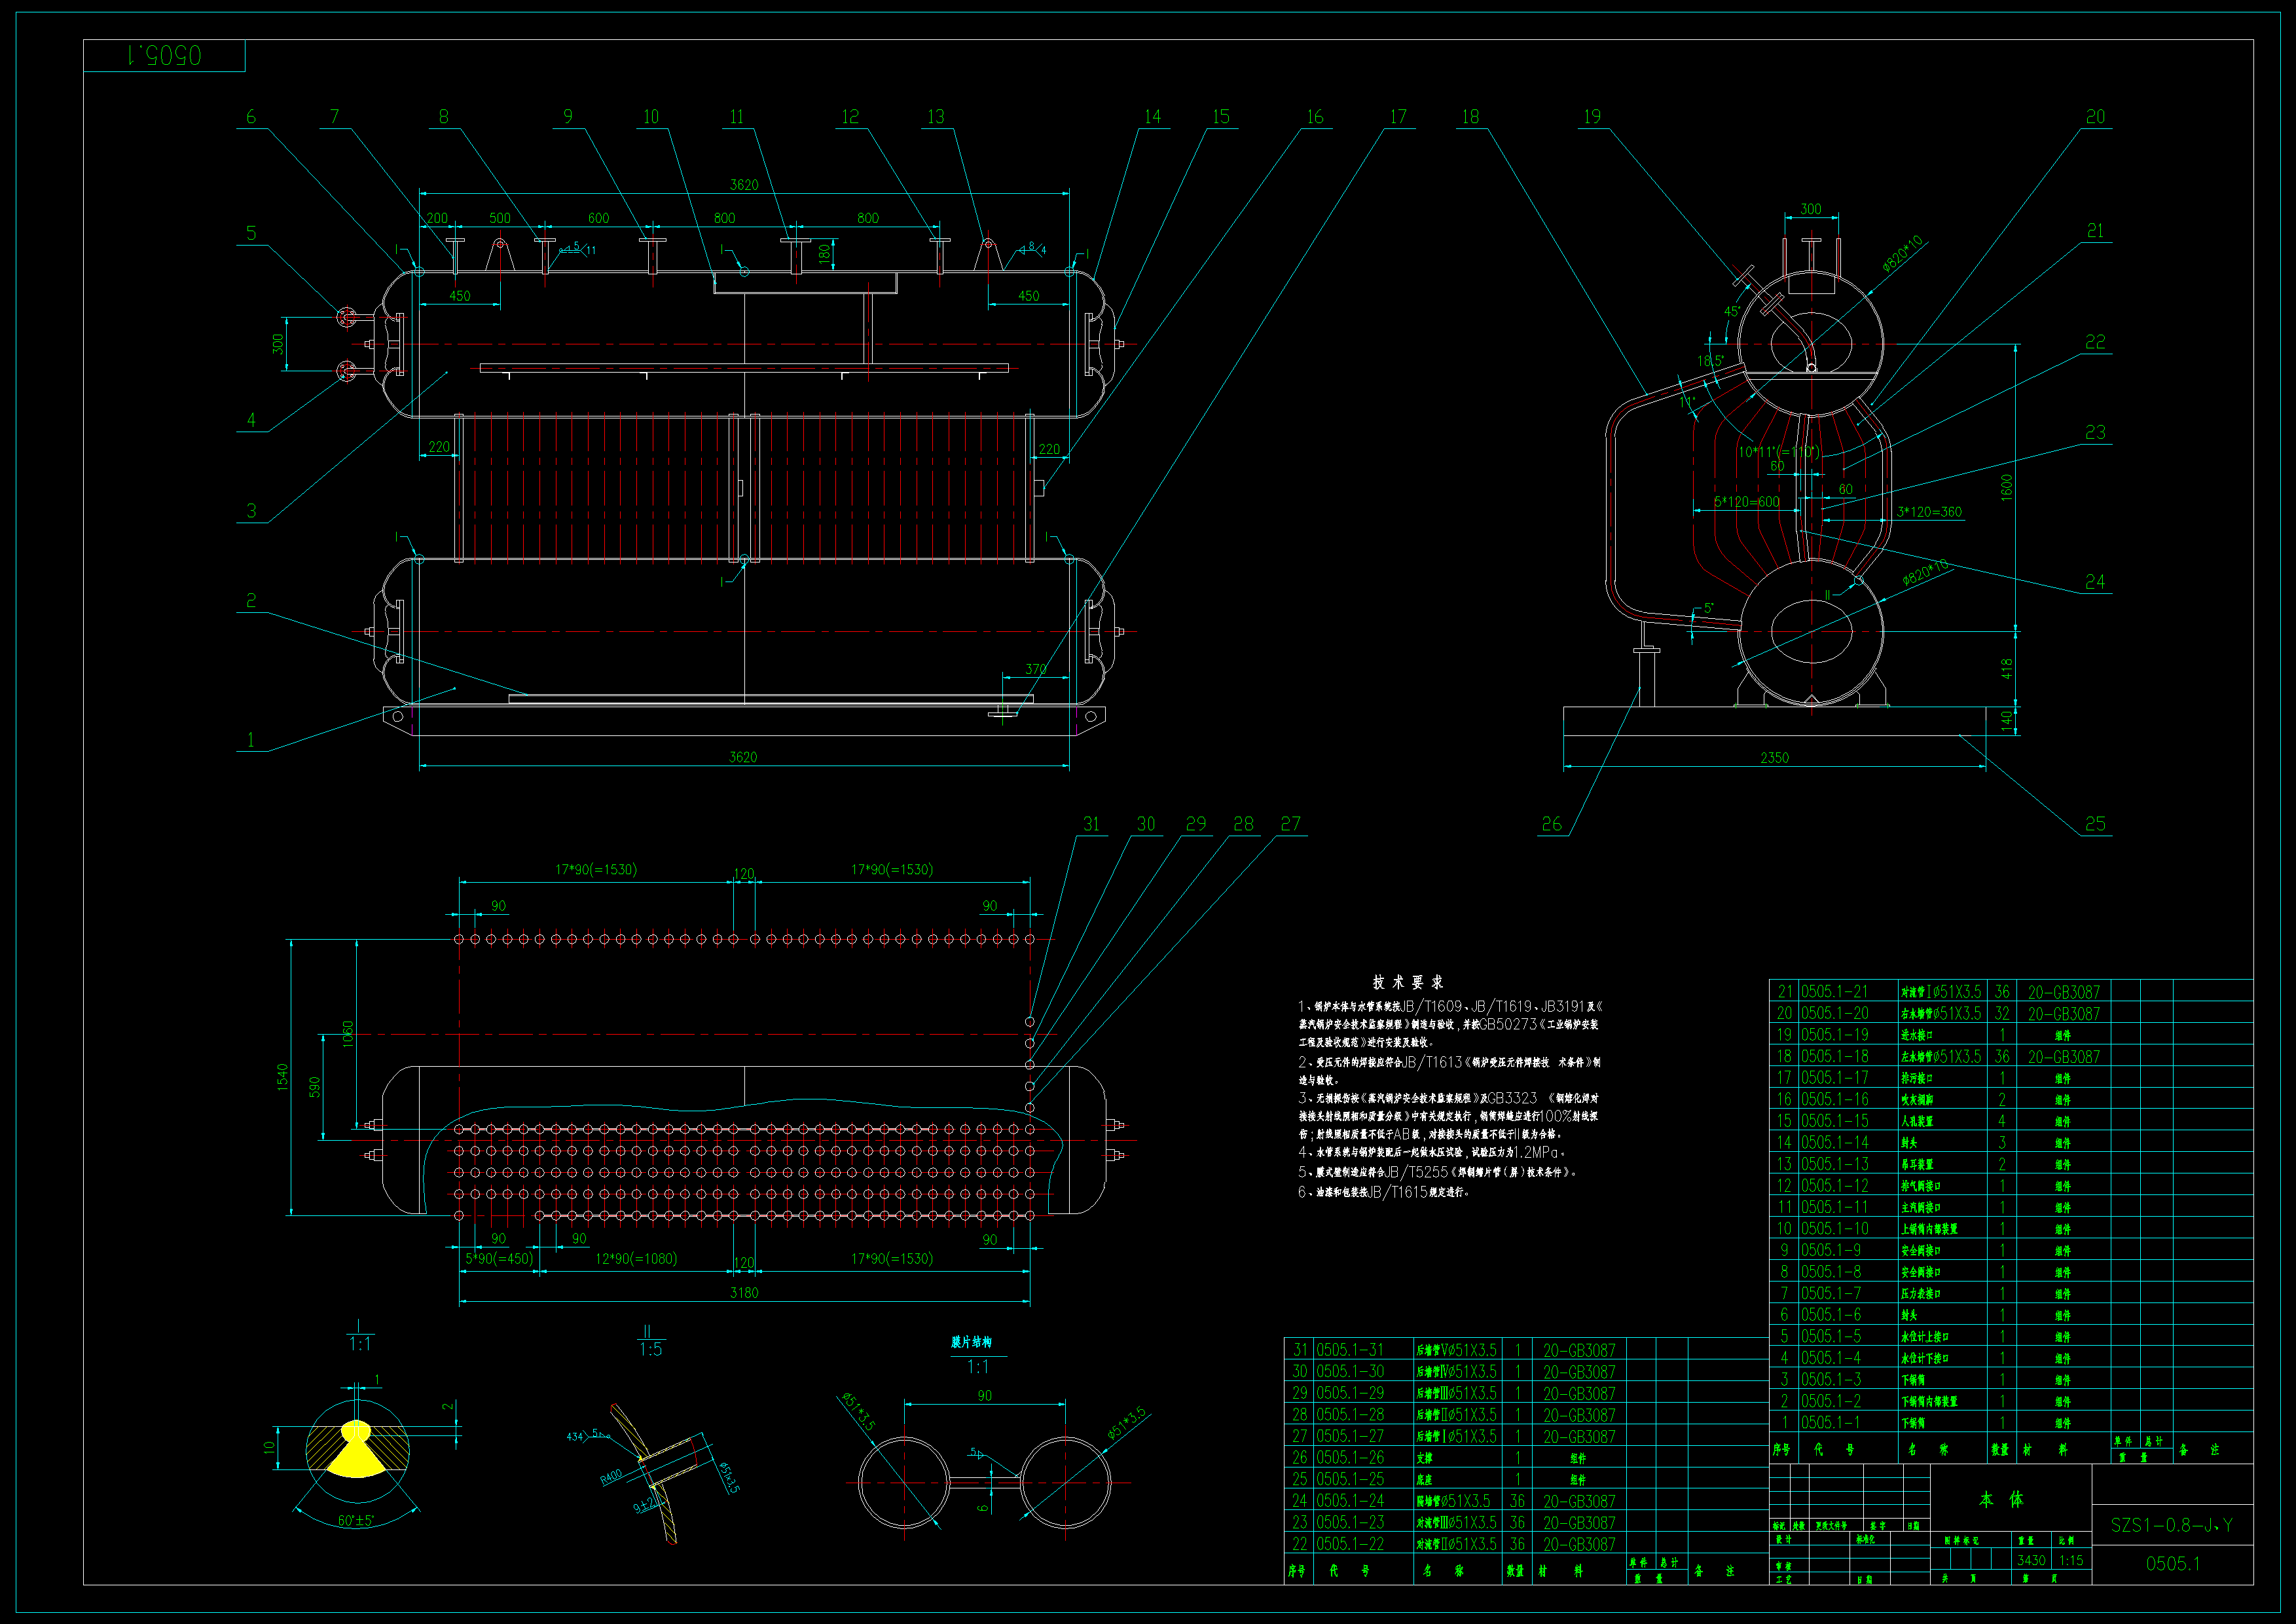Select the "SZS1-0.8-J、Y" model text in title block
Image resolution: width=2296 pixels, height=1624 pixels.
pyautogui.click(x=2171, y=1525)
